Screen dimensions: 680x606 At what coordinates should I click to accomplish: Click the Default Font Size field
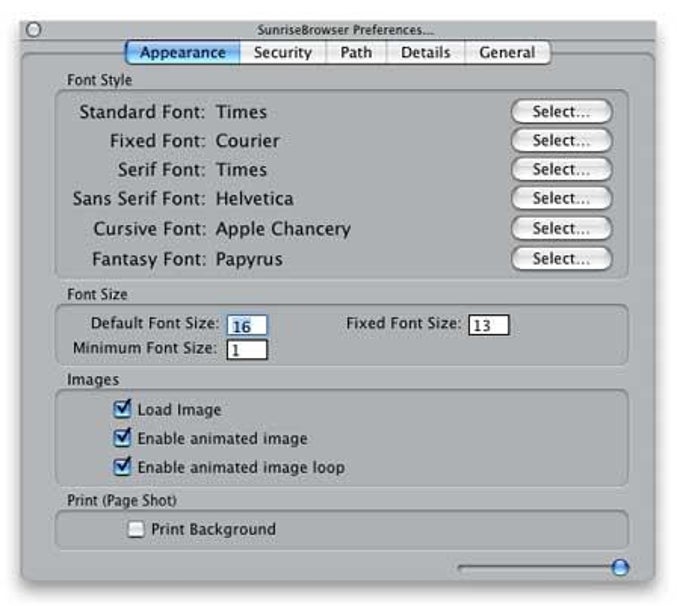pyautogui.click(x=246, y=326)
